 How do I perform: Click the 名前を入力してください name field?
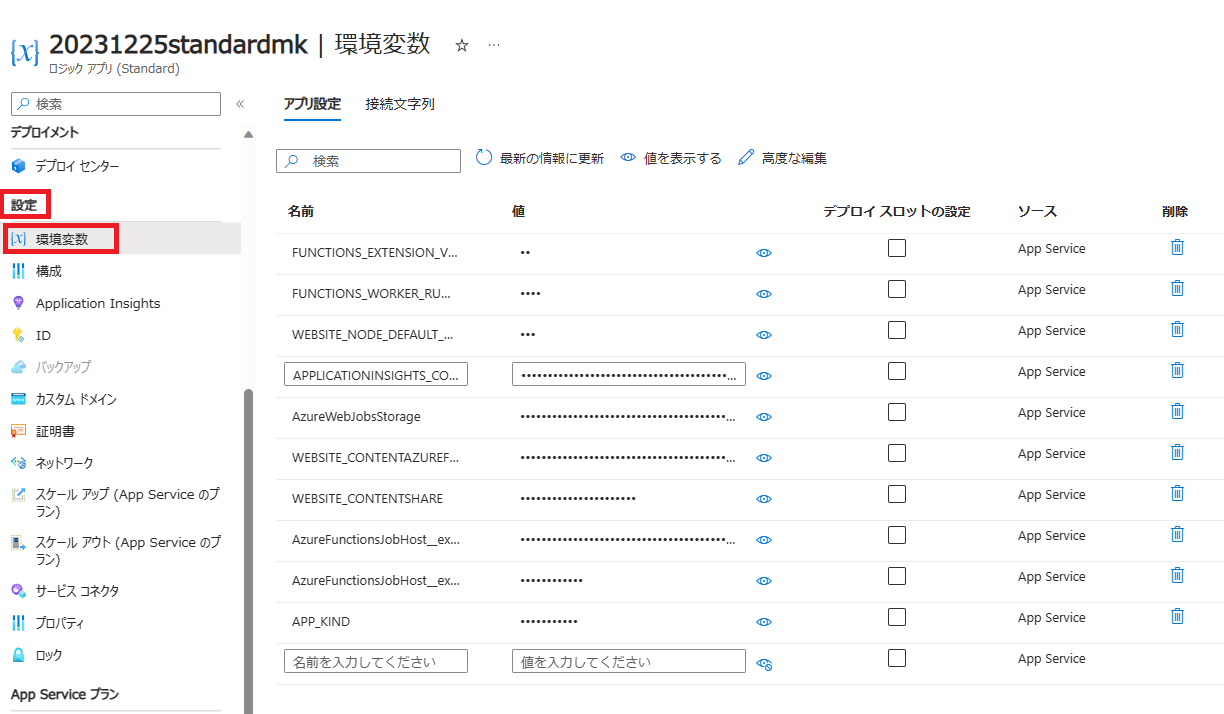pos(376,661)
